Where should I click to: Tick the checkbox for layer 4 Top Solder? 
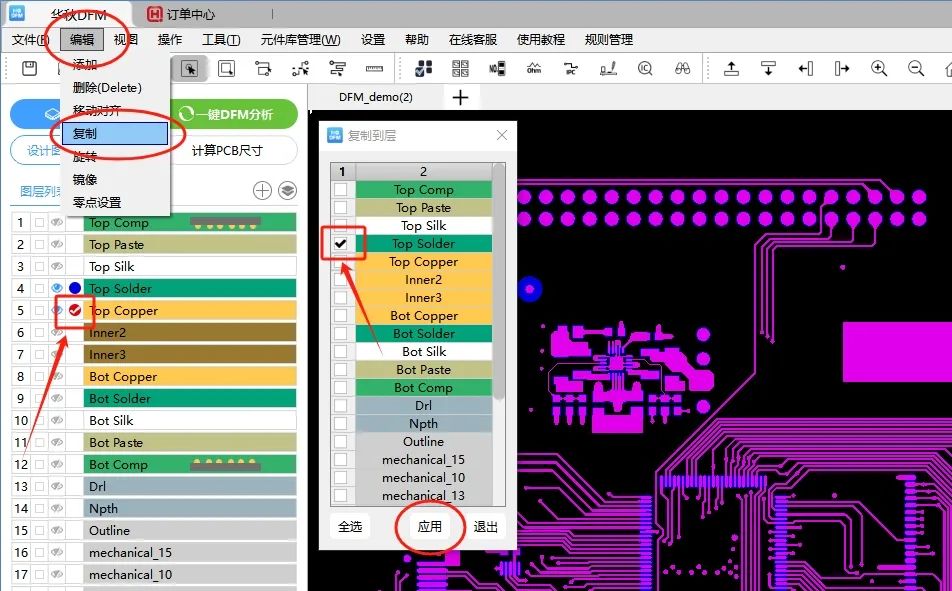tap(39, 289)
